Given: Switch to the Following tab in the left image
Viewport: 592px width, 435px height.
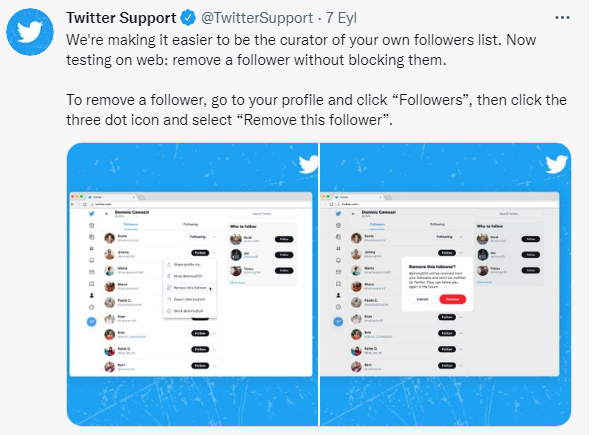Looking at the screenshot, I should [190, 224].
